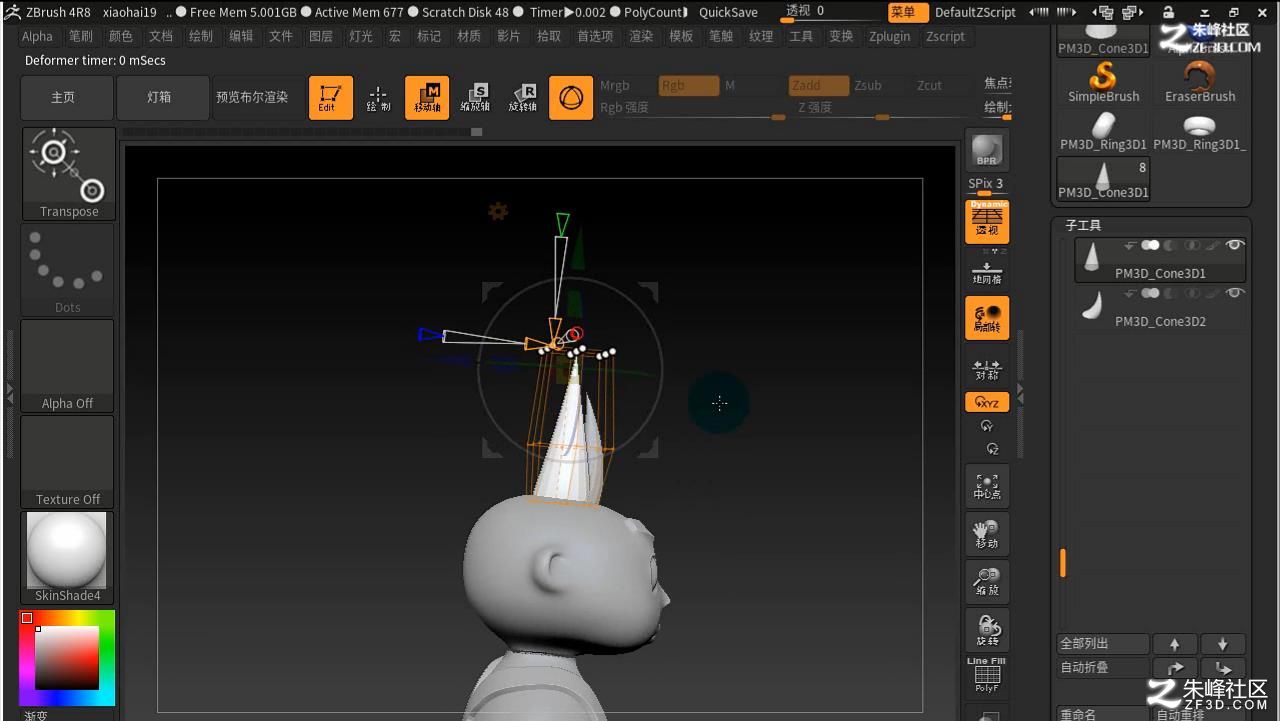Screen dimensions: 1280x721
Task: Click the move subtool up arrow
Action: [x=1175, y=644]
